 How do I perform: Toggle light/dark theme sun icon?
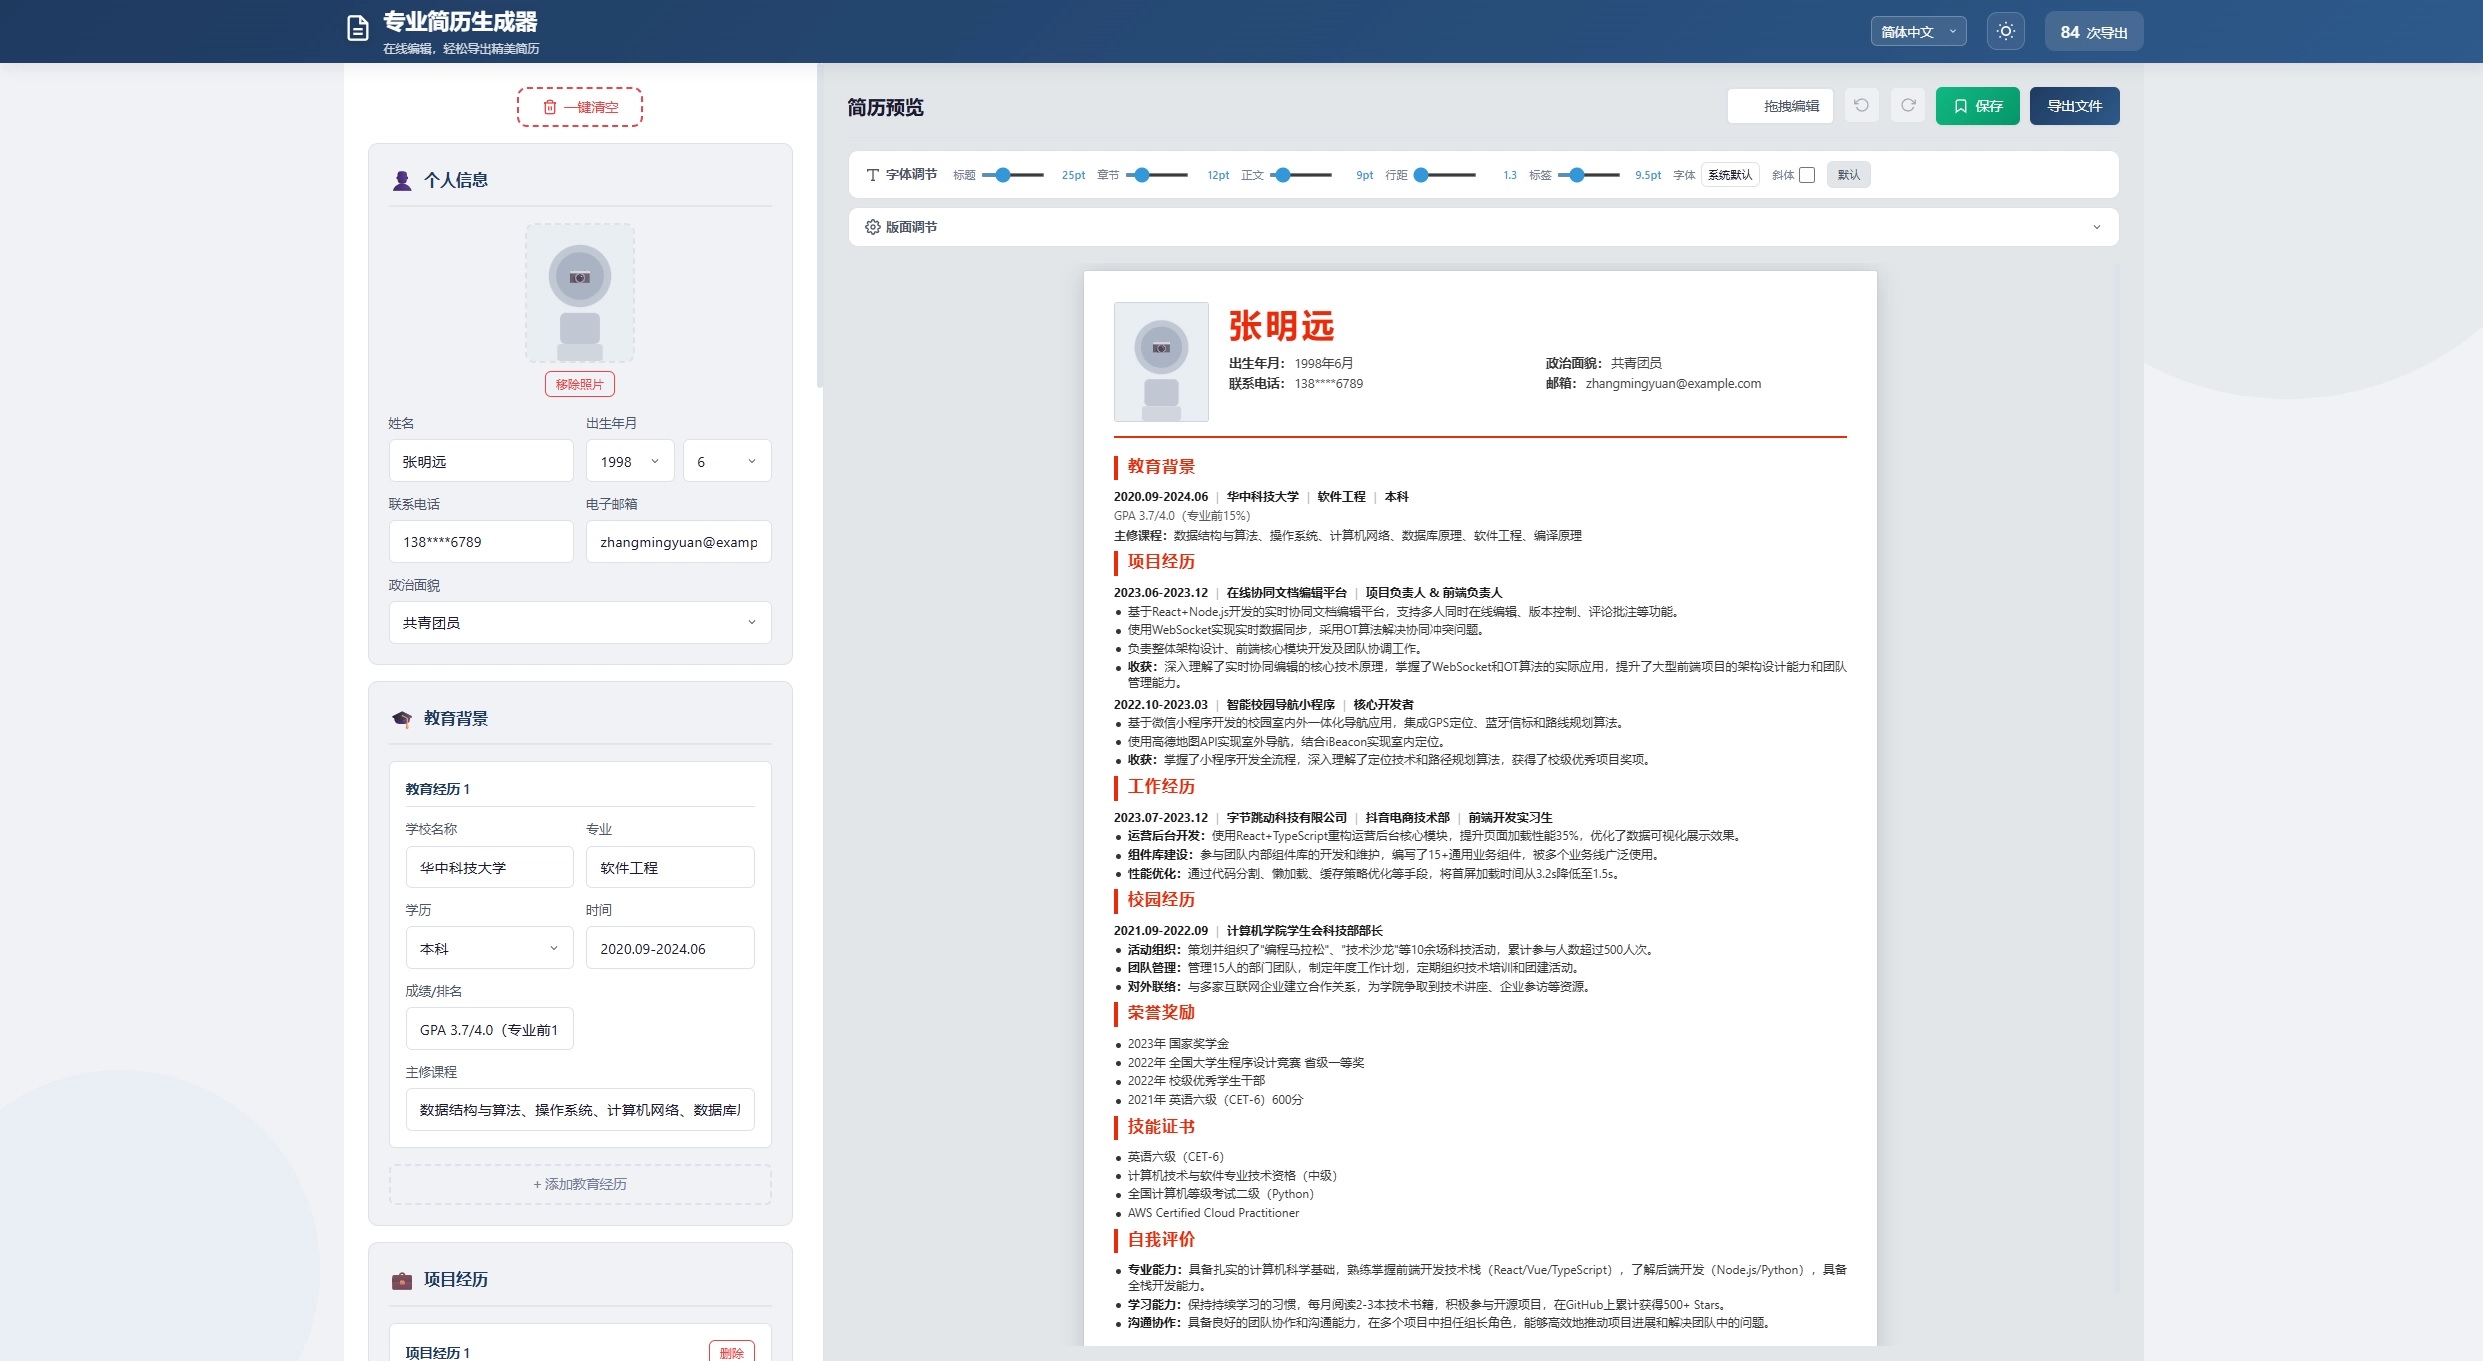2005,32
